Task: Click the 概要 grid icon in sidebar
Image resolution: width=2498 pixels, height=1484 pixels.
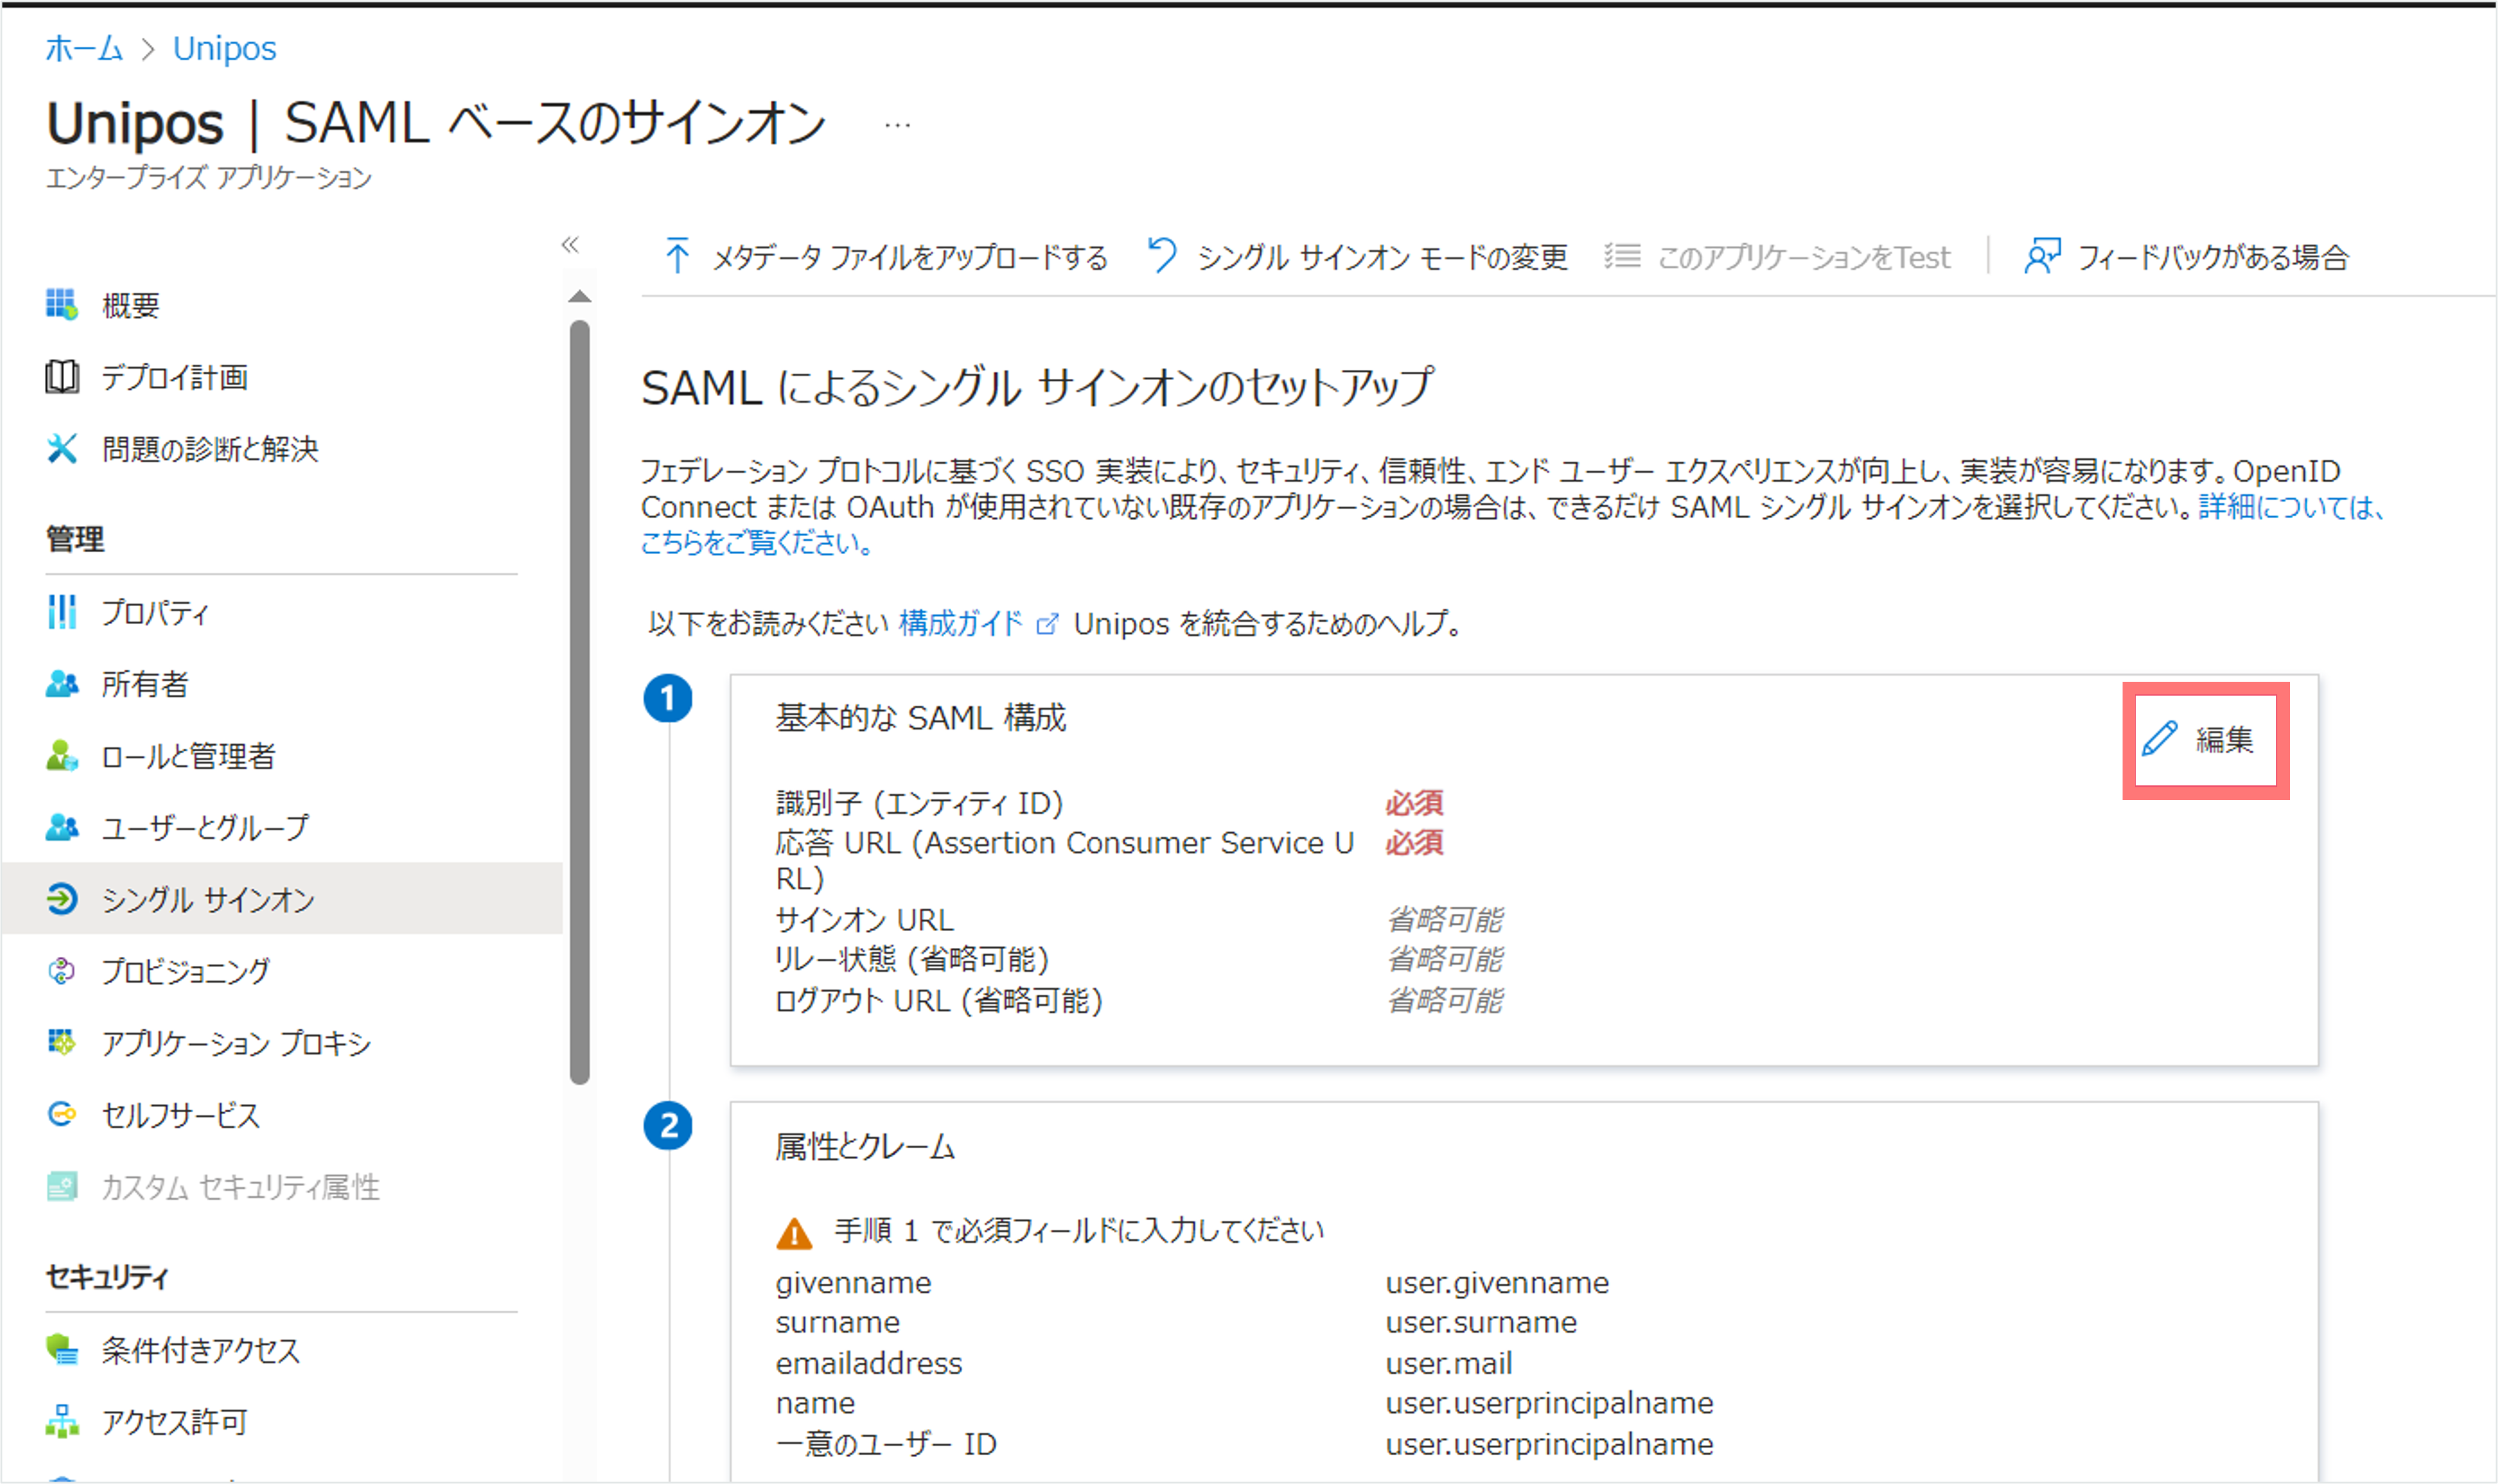Action: click(62, 305)
